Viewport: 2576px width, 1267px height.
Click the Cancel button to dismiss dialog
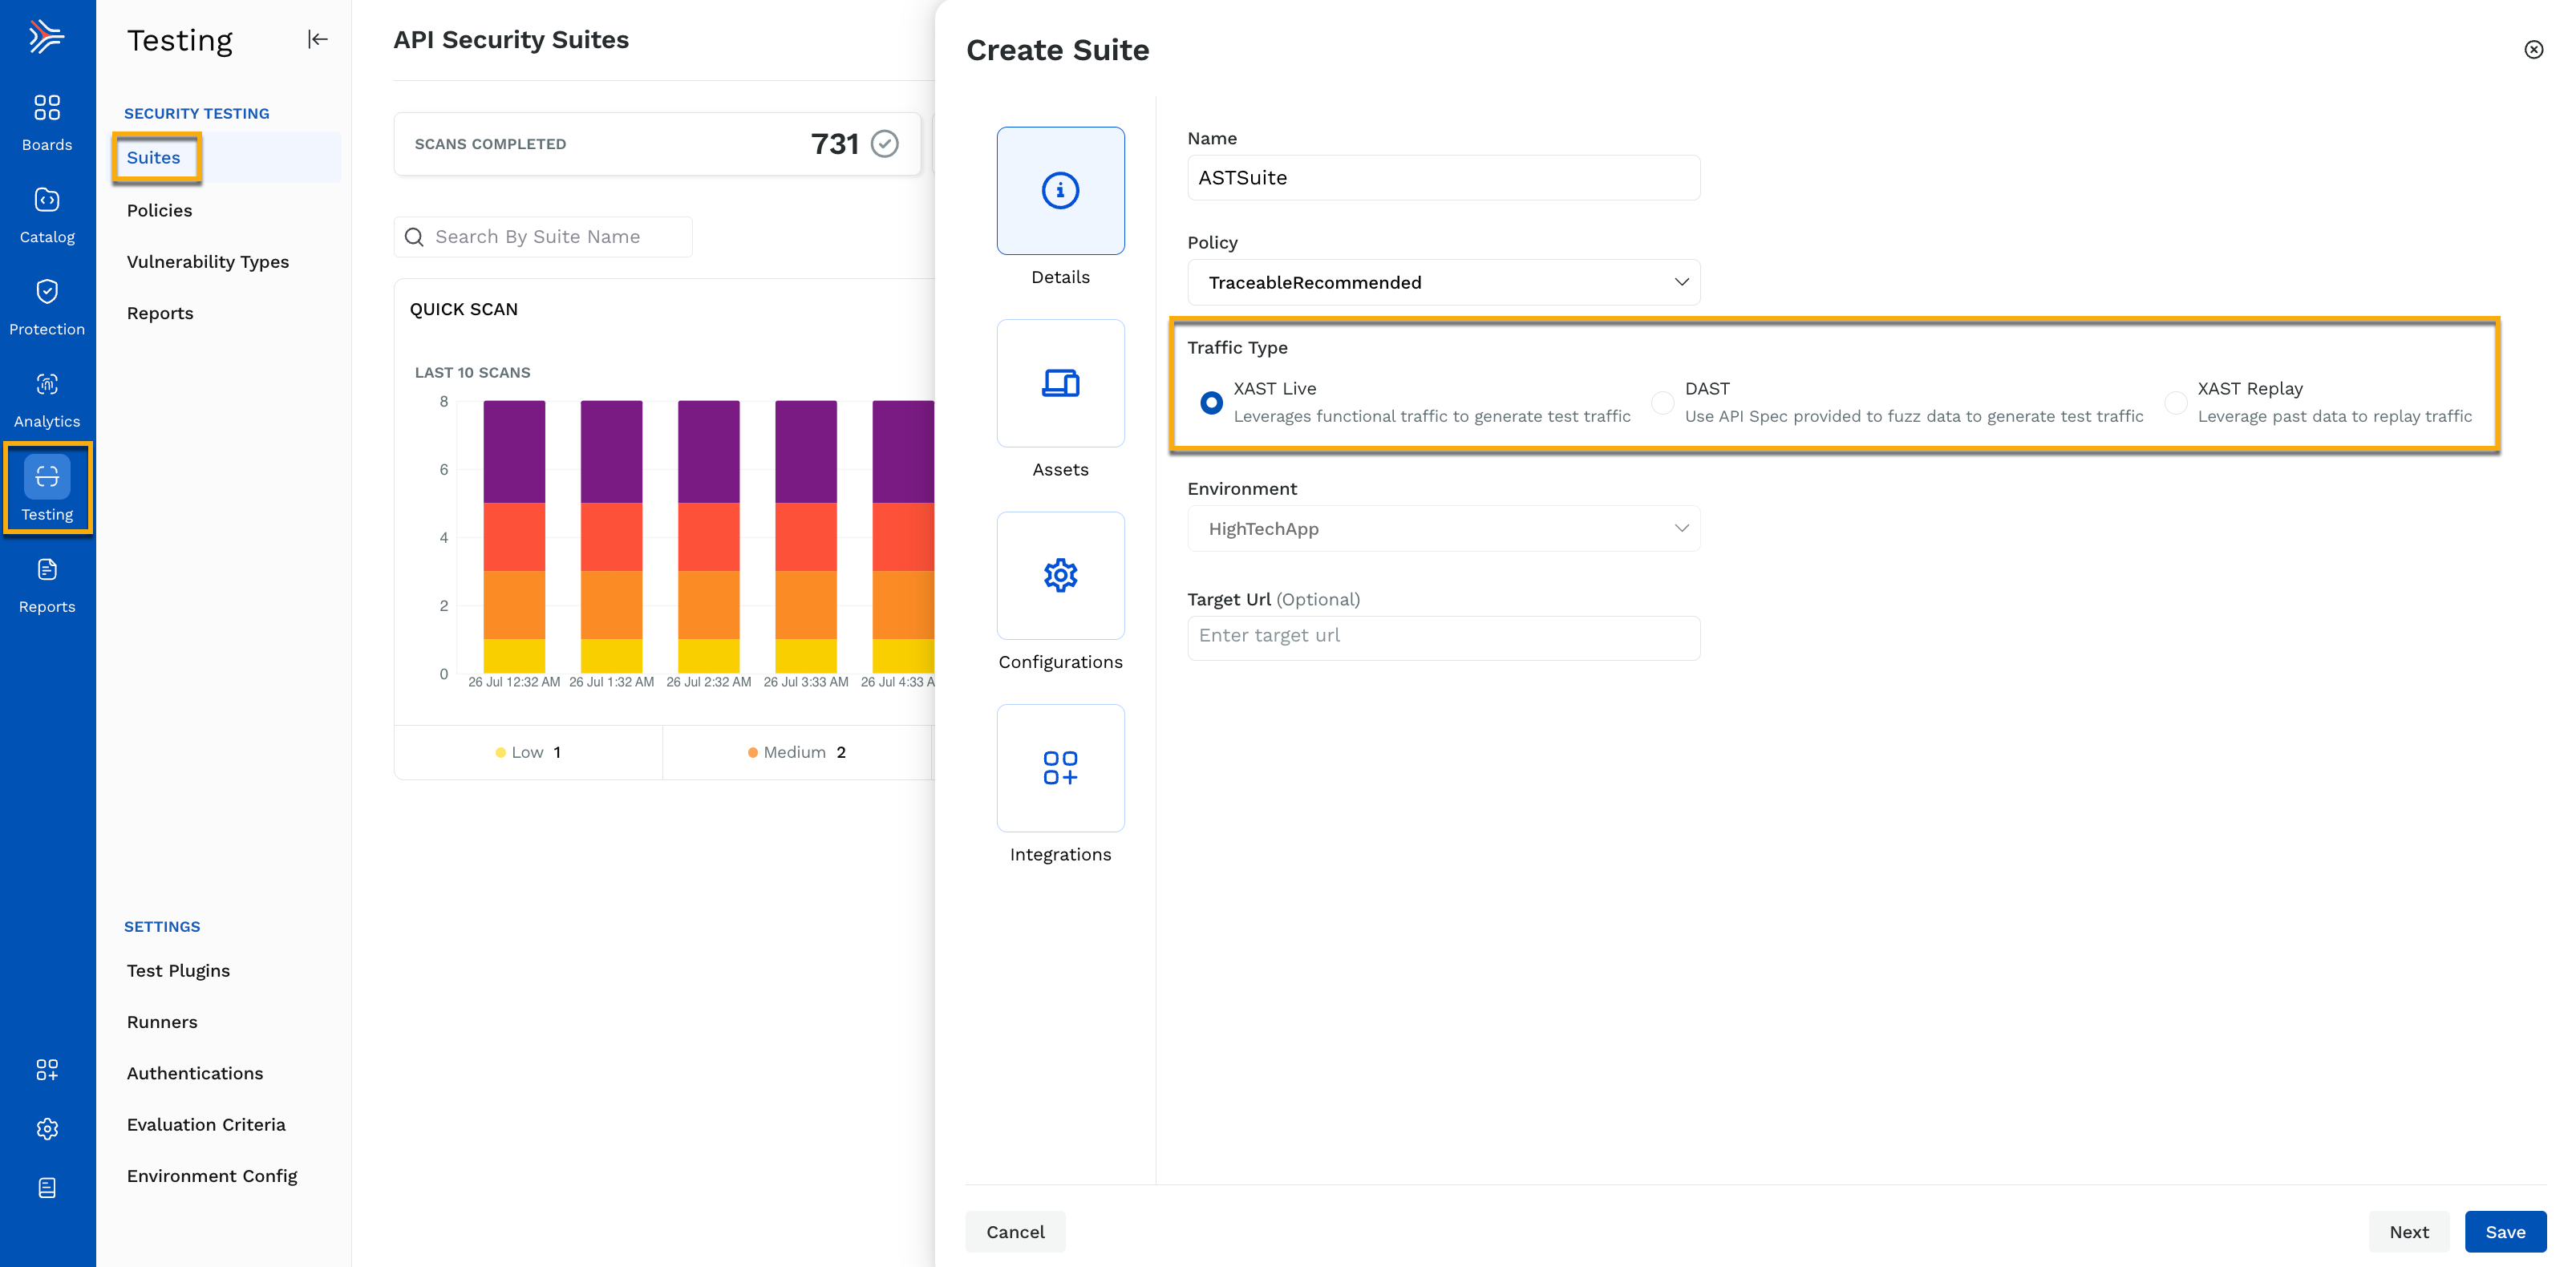pos(1015,1231)
